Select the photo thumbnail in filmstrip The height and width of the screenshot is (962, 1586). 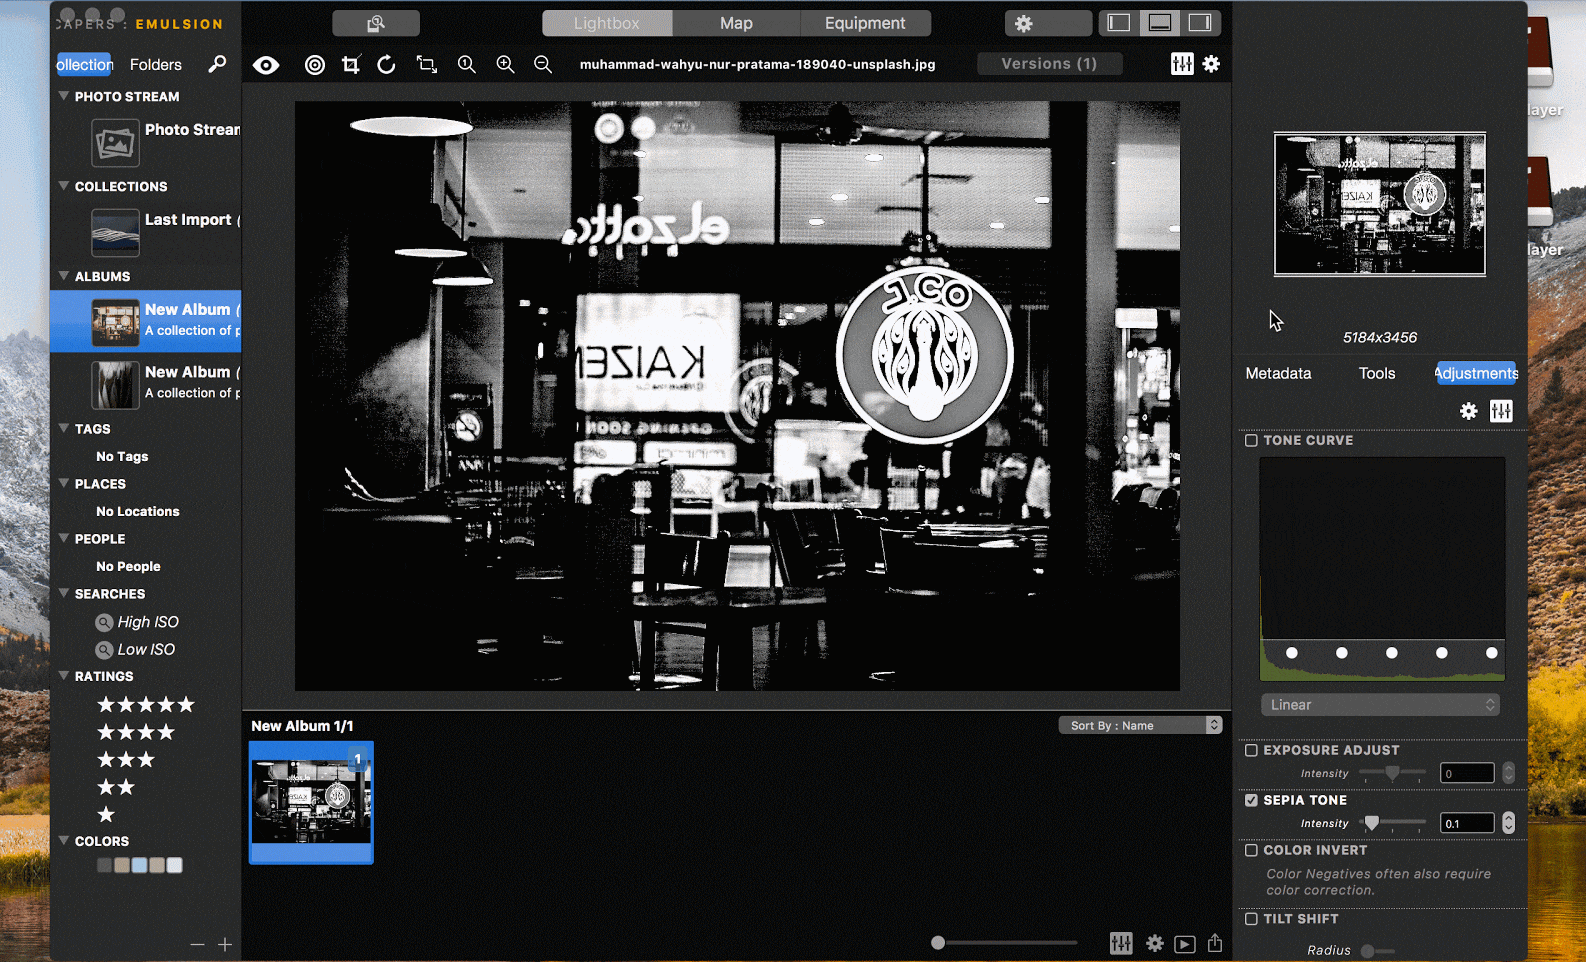pos(311,802)
